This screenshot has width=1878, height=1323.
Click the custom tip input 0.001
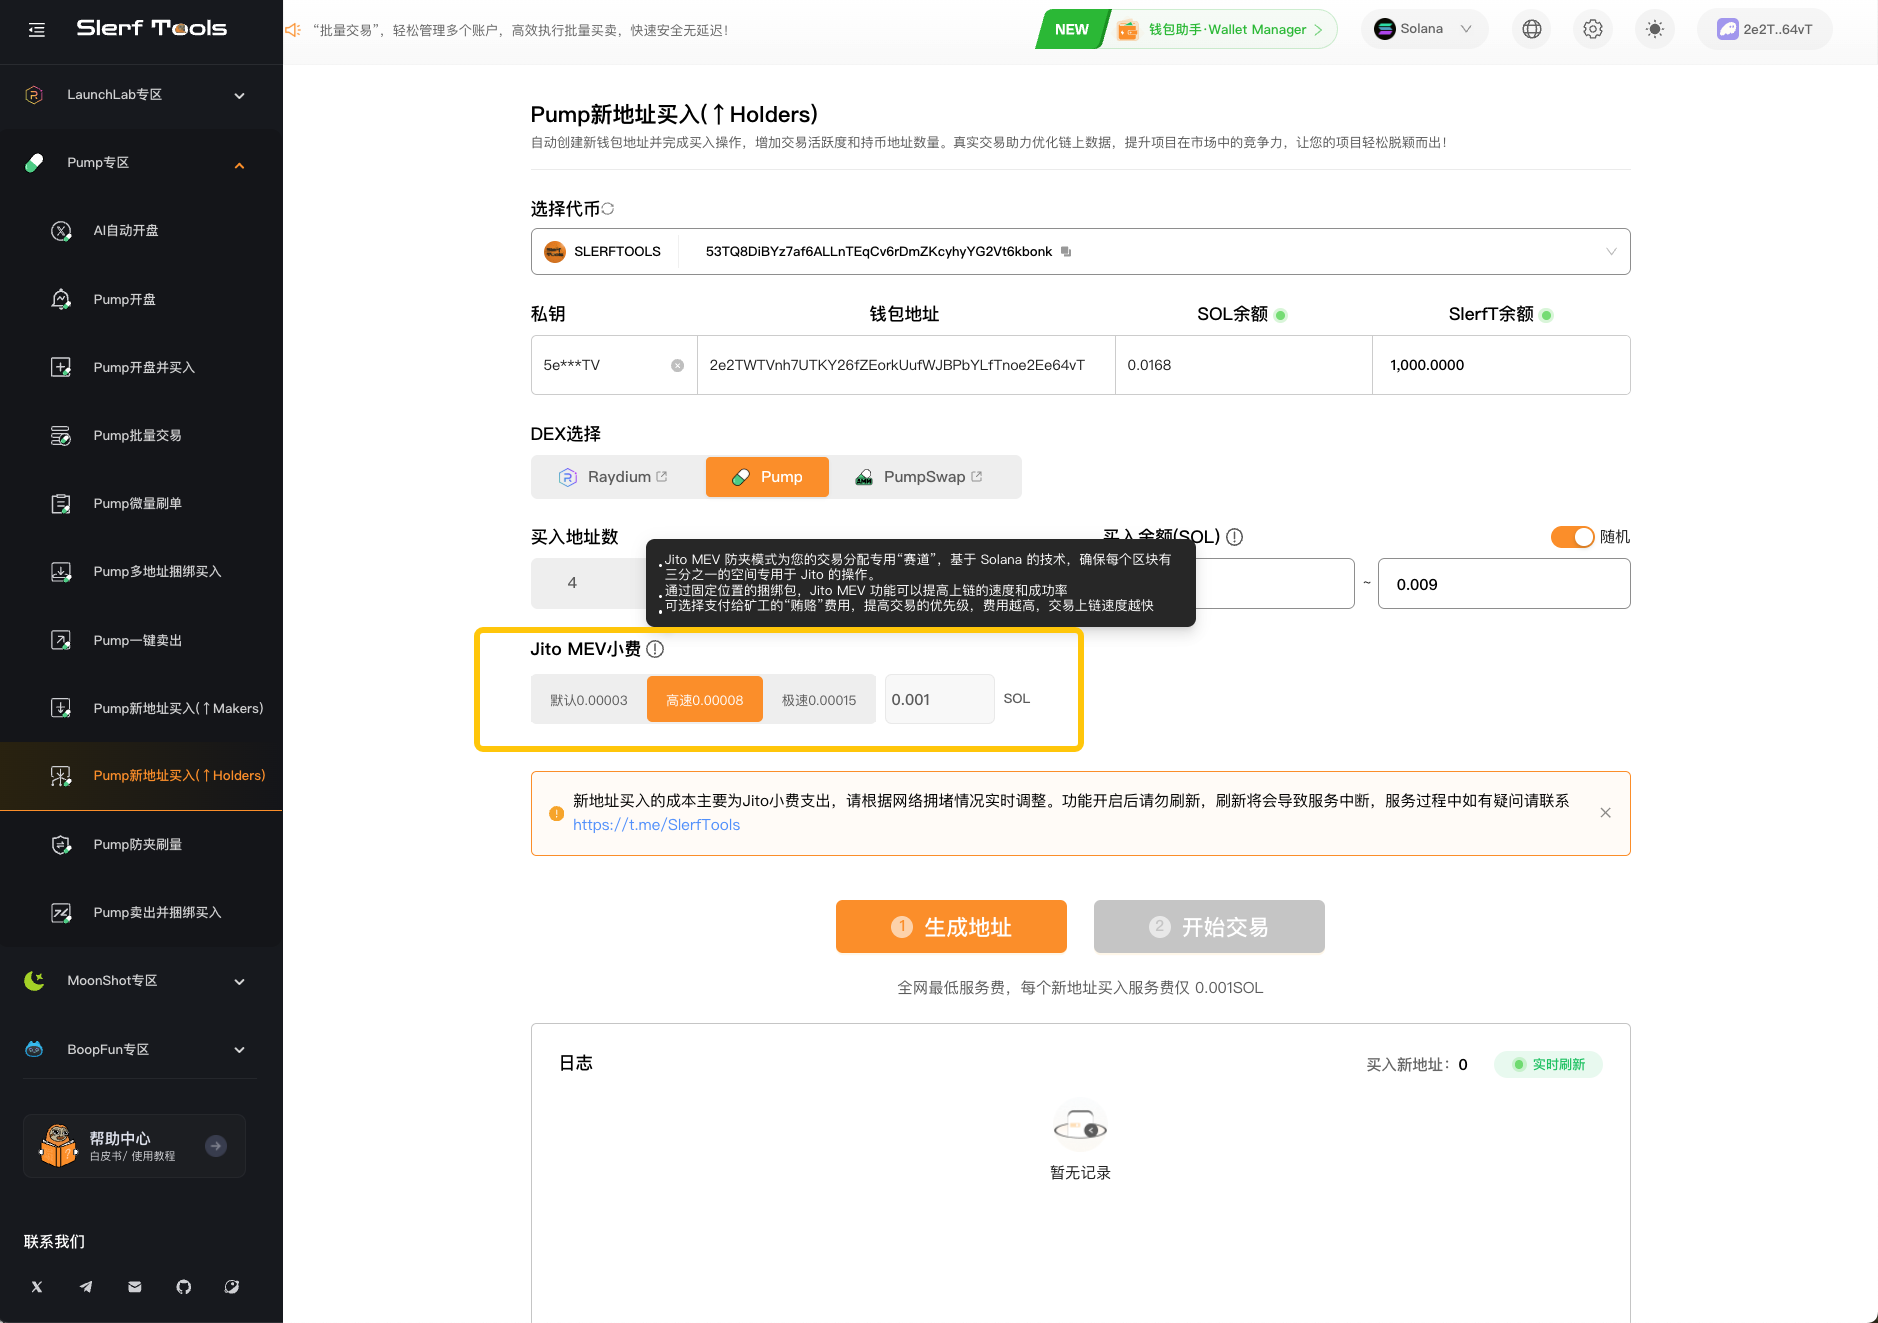tap(939, 699)
